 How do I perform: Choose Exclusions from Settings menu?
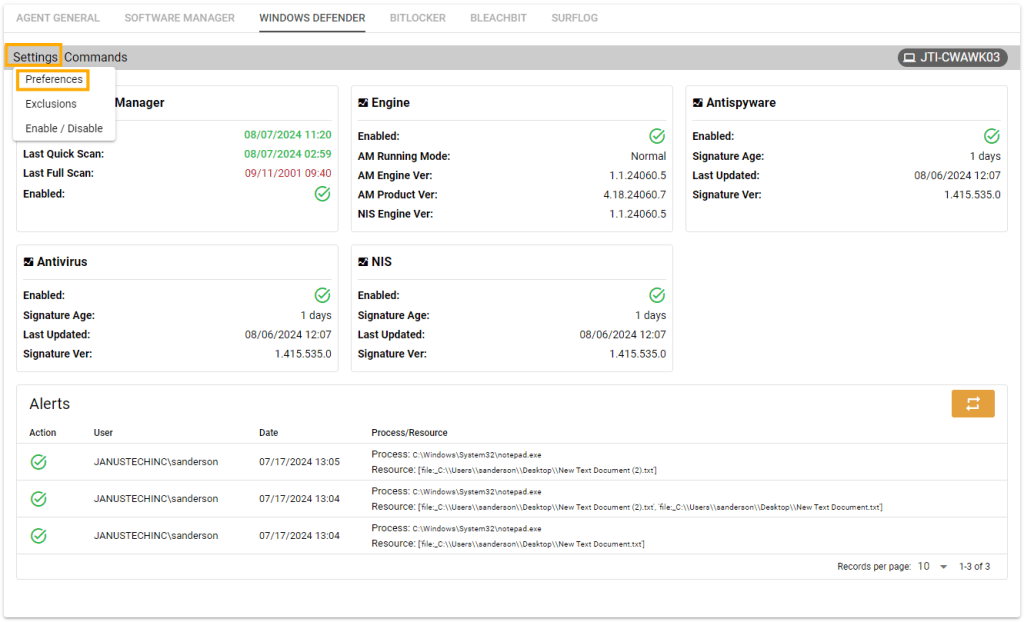tap(51, 104)
